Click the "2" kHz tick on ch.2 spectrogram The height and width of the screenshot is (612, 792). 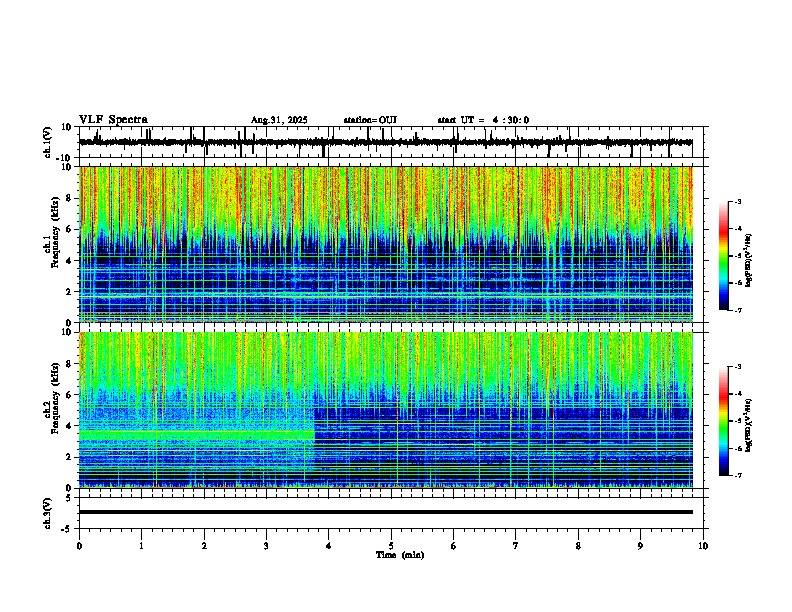(x=70, y=457)
